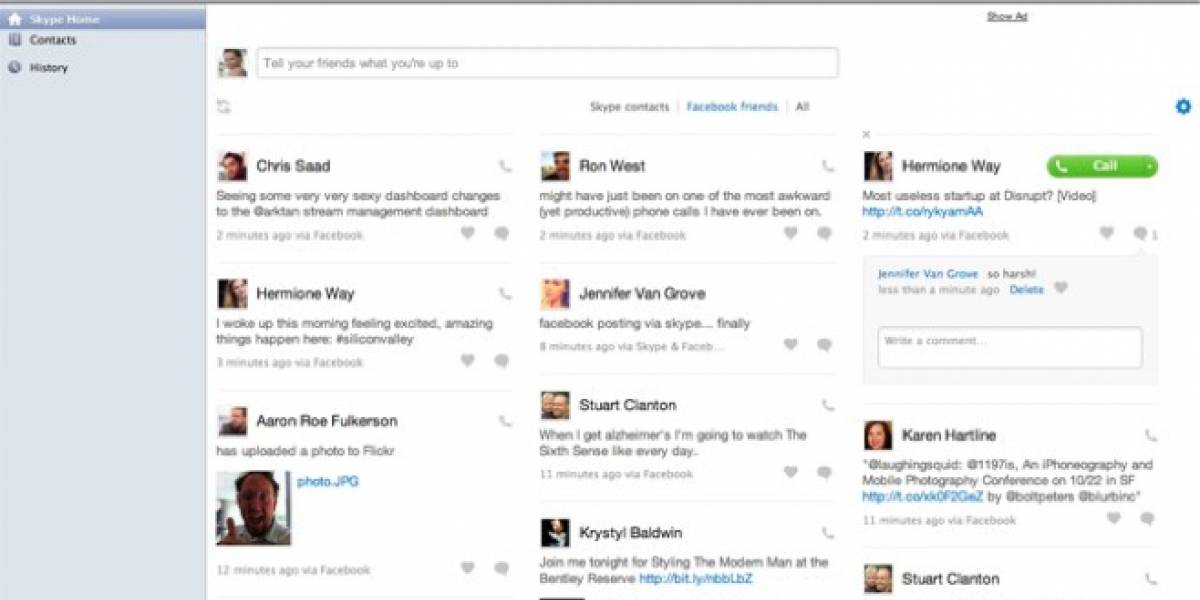Image resolution: width=1200 pixels, height=600 pixels.
Task: Like Hermione Way's siliconvalley post
Action: pos(467,360)
